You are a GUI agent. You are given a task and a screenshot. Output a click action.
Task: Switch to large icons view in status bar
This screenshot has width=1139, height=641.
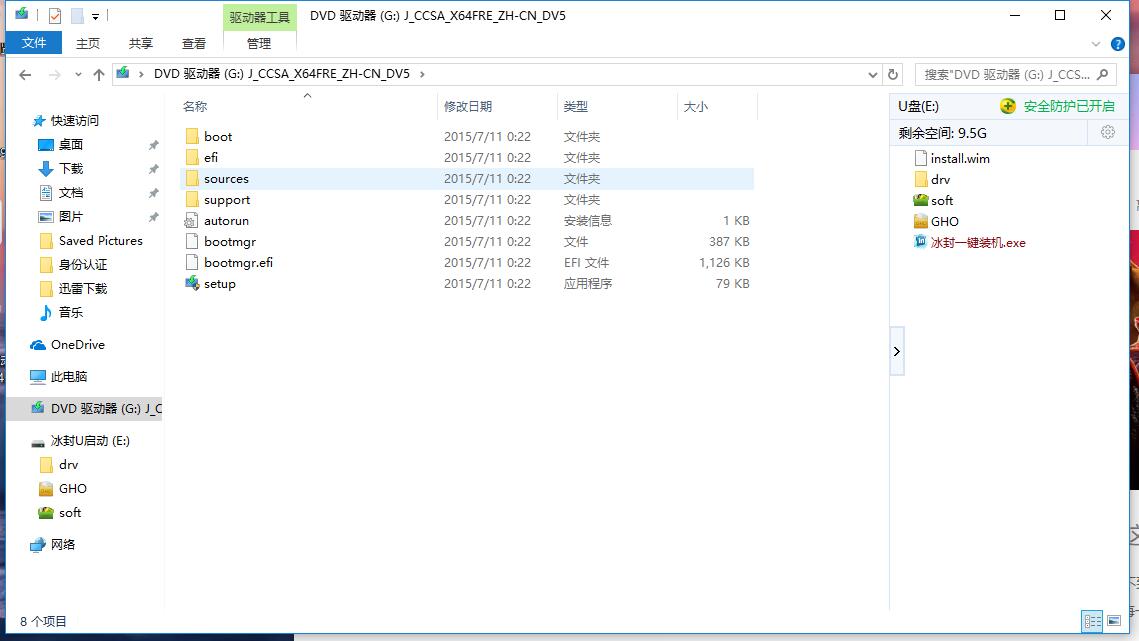point(1114,622)
